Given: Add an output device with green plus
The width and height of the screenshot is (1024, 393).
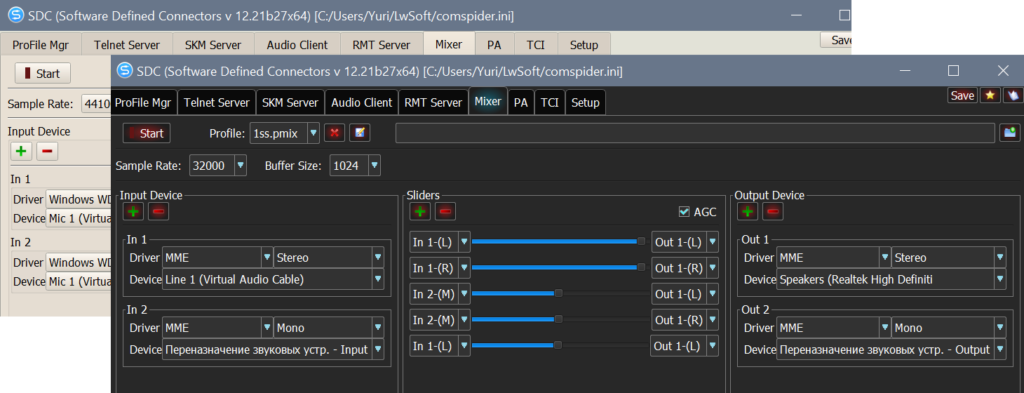Looking at the screenshot, I should (x=748, y=212).
